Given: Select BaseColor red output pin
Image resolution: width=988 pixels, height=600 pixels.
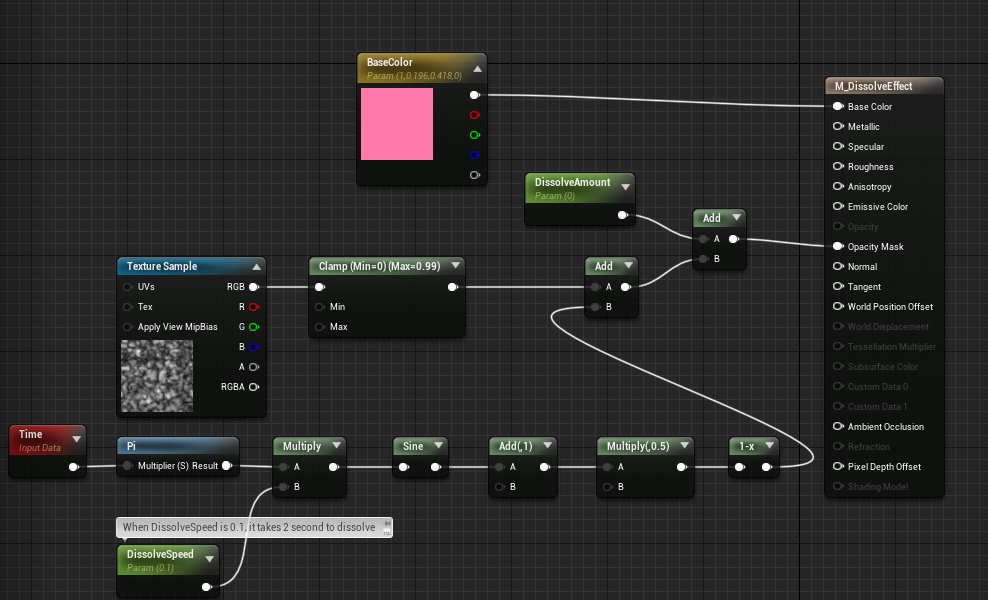Looking at the screenshot, I should (x=474, y=115).
